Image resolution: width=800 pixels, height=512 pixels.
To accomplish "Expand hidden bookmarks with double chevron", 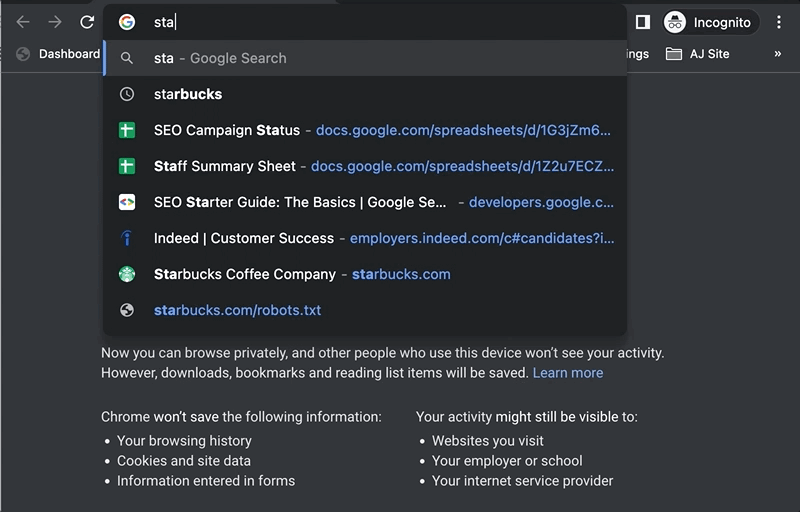I will click(777, 54).
